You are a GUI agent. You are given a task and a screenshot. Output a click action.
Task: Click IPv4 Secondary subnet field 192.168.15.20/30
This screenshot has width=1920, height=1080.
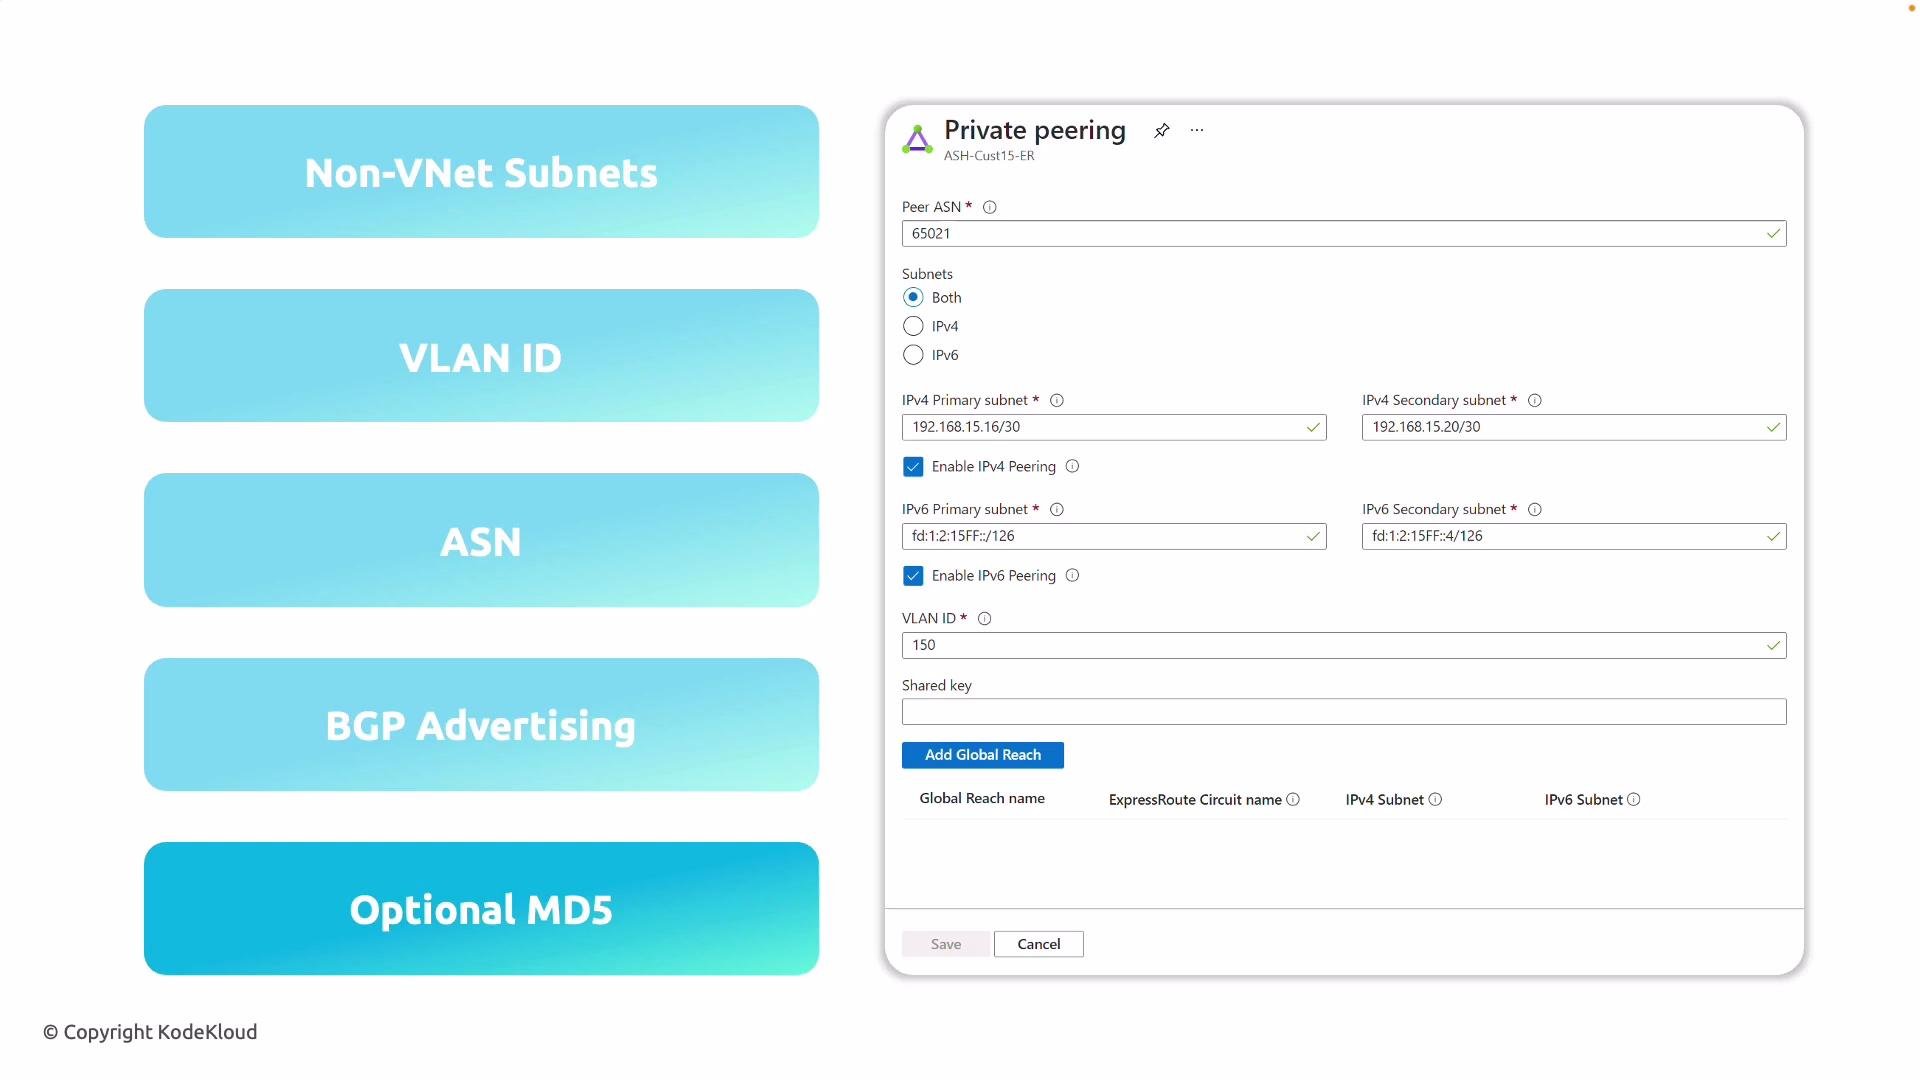[x=1574, y=427]
